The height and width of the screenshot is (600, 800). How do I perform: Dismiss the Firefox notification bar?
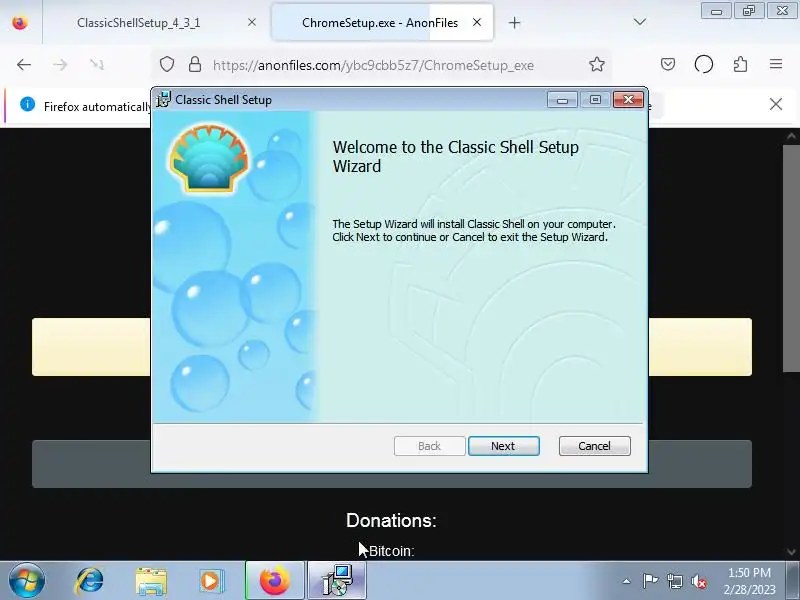click(776, 105)
